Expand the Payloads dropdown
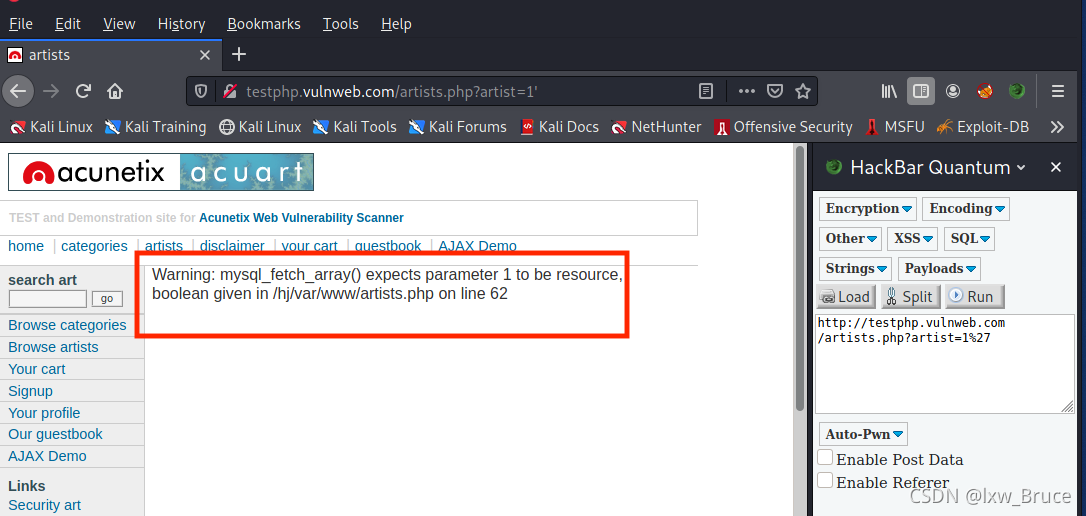Screen dimensions: 1086x516 pos(938,268)
